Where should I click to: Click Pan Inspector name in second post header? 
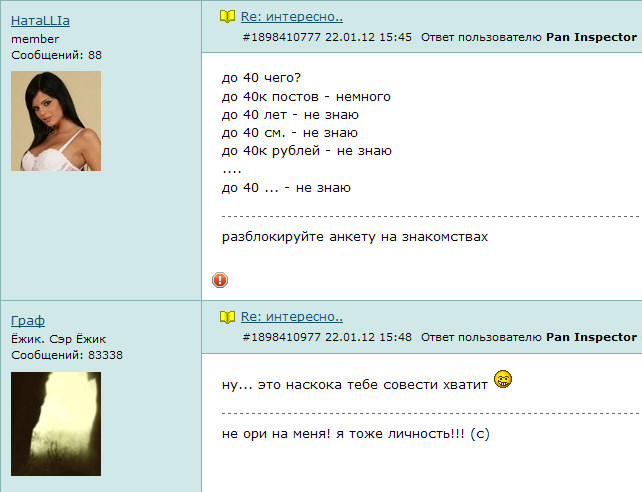pyautogui.click(x=591, y=337)
